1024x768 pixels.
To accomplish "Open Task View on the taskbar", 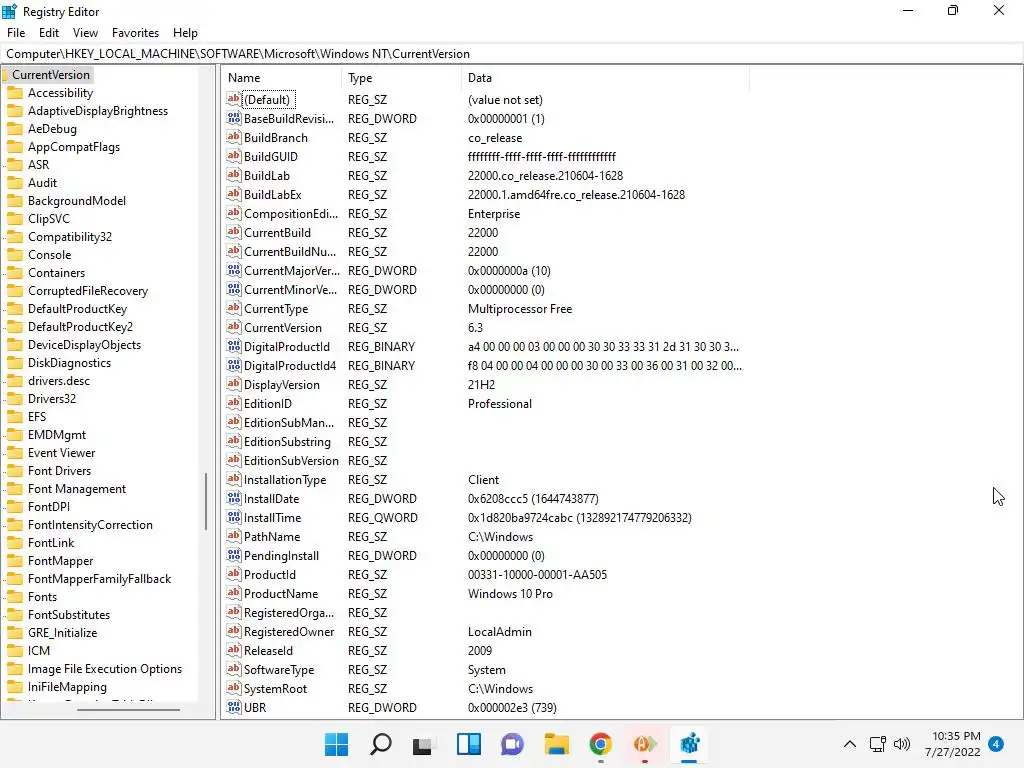I will [x=423, y=744].
